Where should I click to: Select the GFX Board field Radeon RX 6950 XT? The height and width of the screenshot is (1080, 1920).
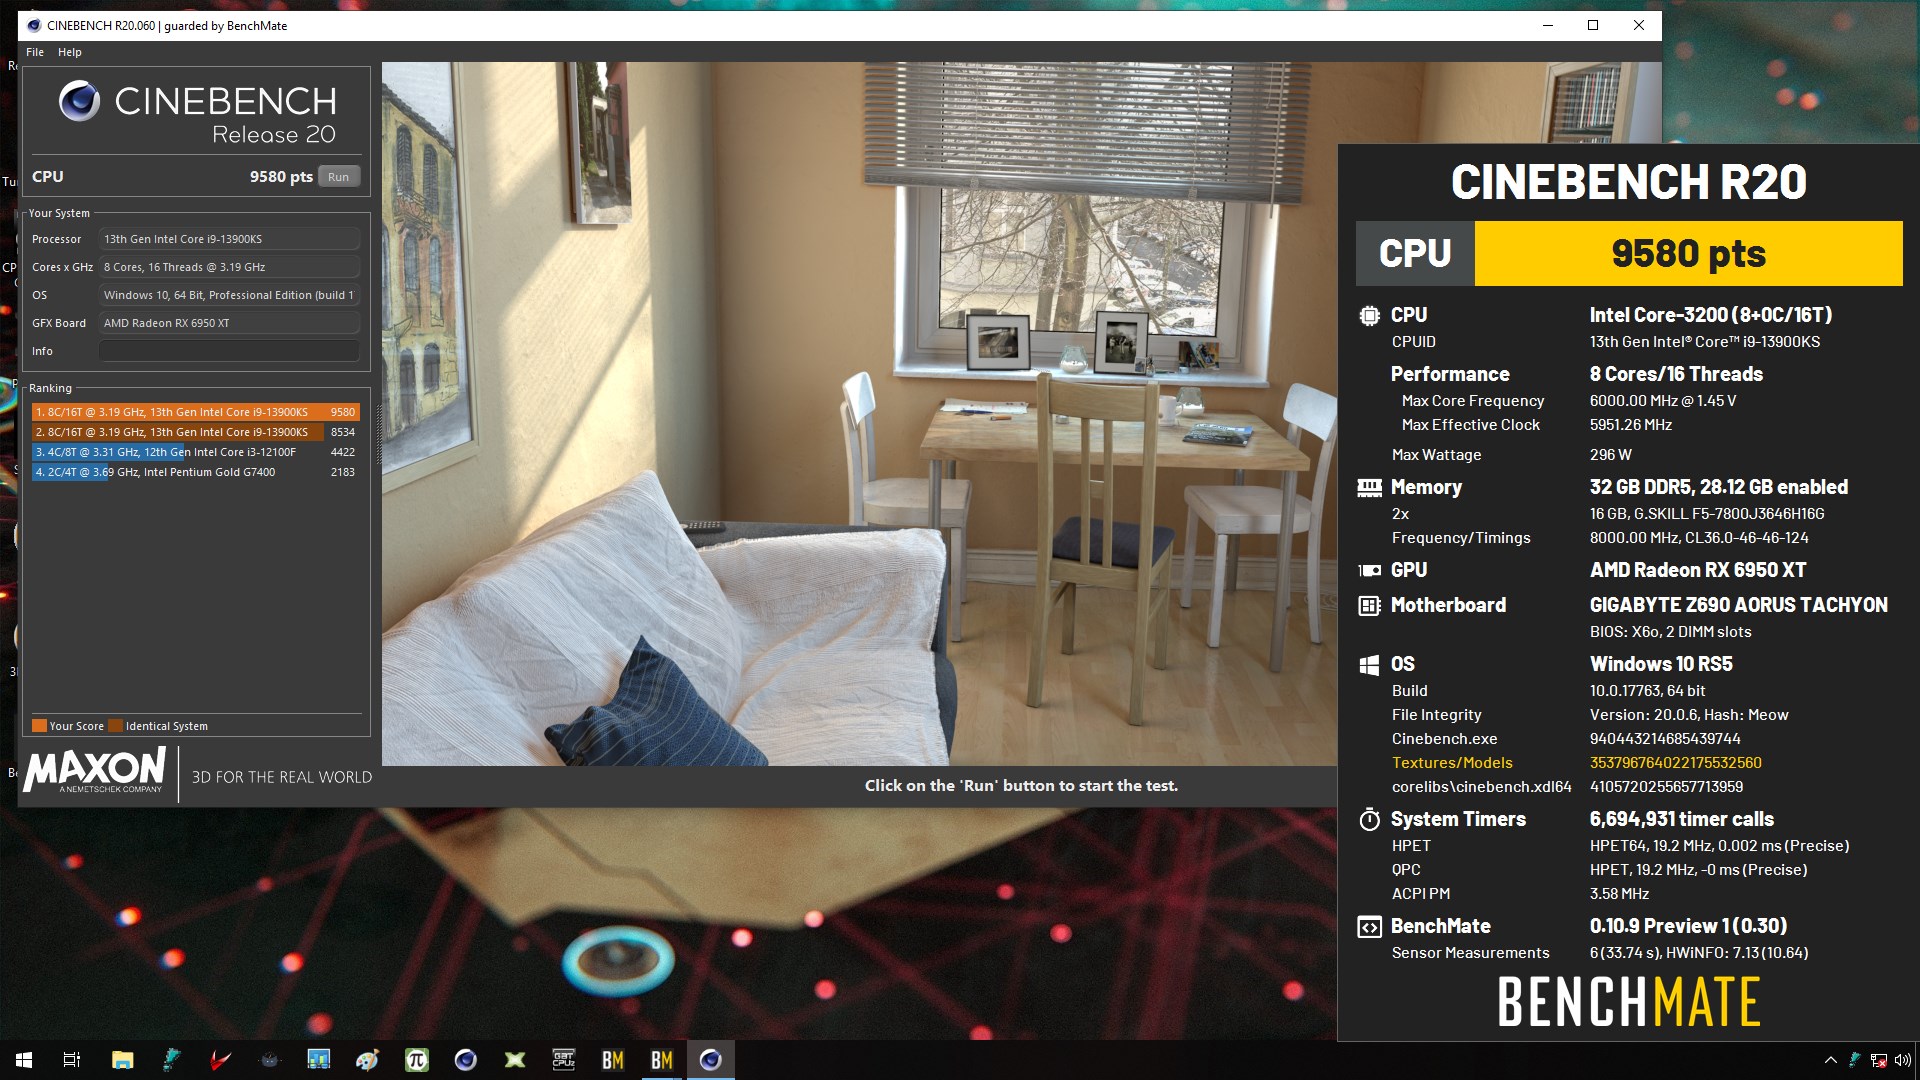pyautogui.click(x=229, y=323)
